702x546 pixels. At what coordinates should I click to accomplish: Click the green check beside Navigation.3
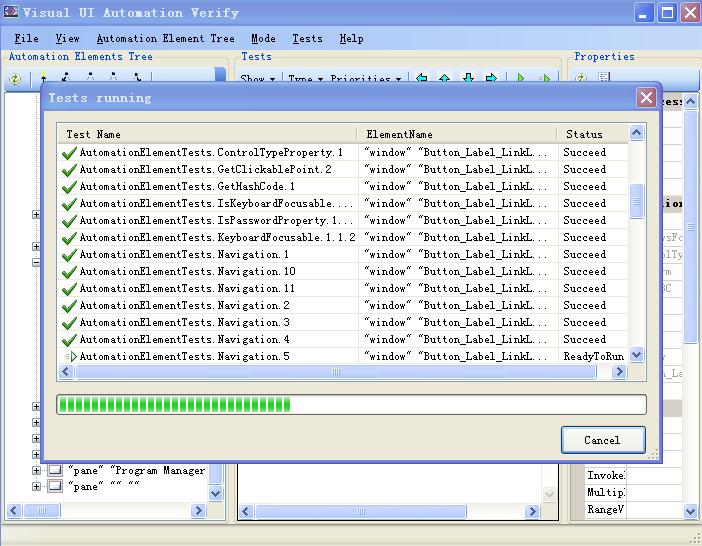pyautogui.click(x=69, y=323)
